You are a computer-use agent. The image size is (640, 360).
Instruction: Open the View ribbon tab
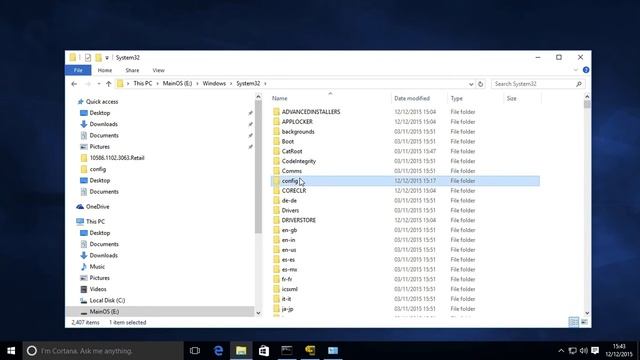pyautogui.click(x=158, y=70)
